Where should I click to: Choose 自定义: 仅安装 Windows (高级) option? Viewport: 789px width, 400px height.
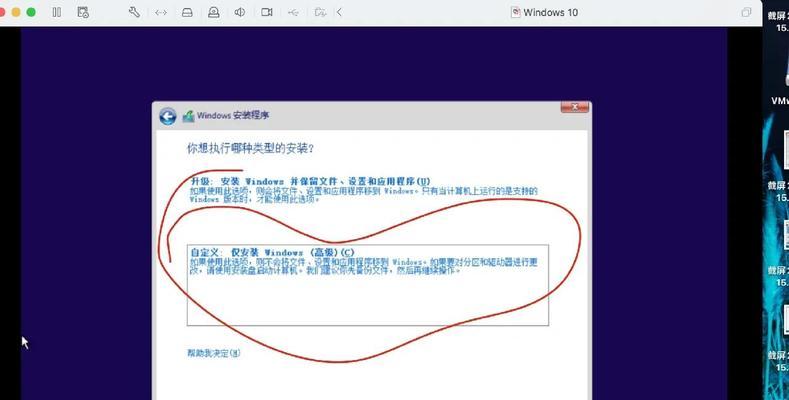click(x=368, y=285)
